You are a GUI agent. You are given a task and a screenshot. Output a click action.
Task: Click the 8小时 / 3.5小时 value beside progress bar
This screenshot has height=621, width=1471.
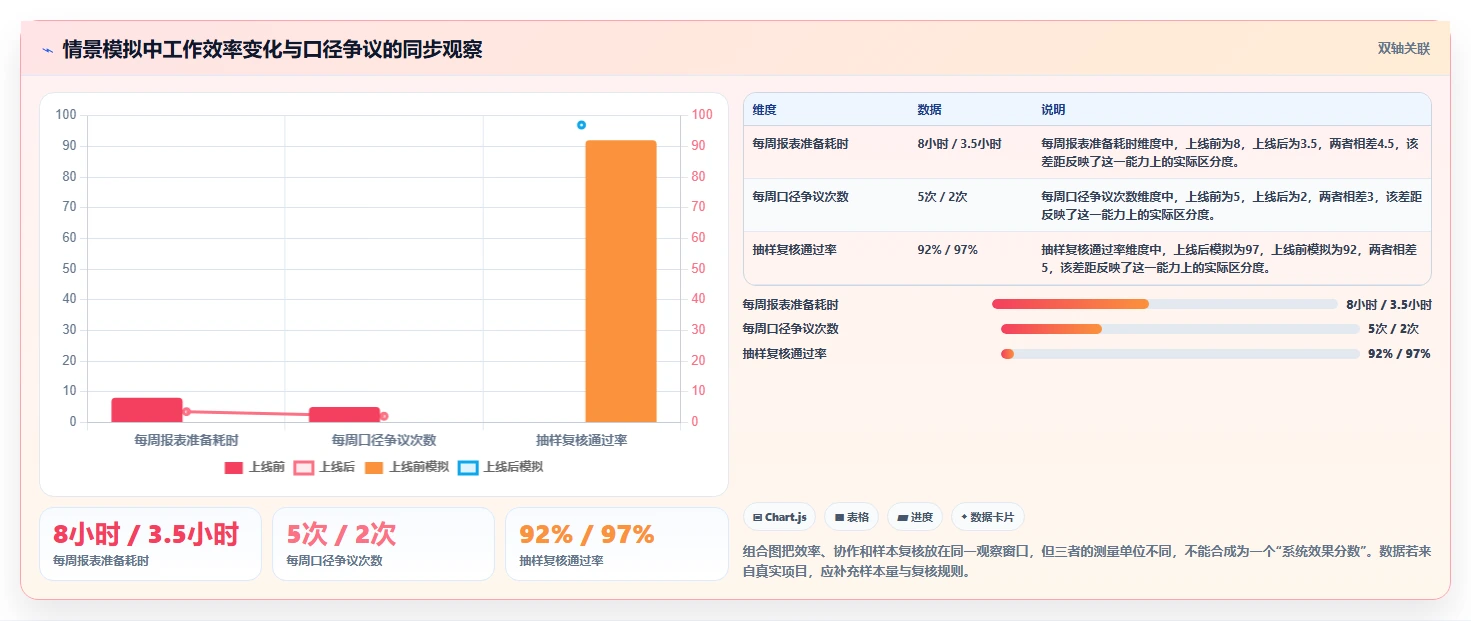pyautogui.click(x=1388, y=305)
